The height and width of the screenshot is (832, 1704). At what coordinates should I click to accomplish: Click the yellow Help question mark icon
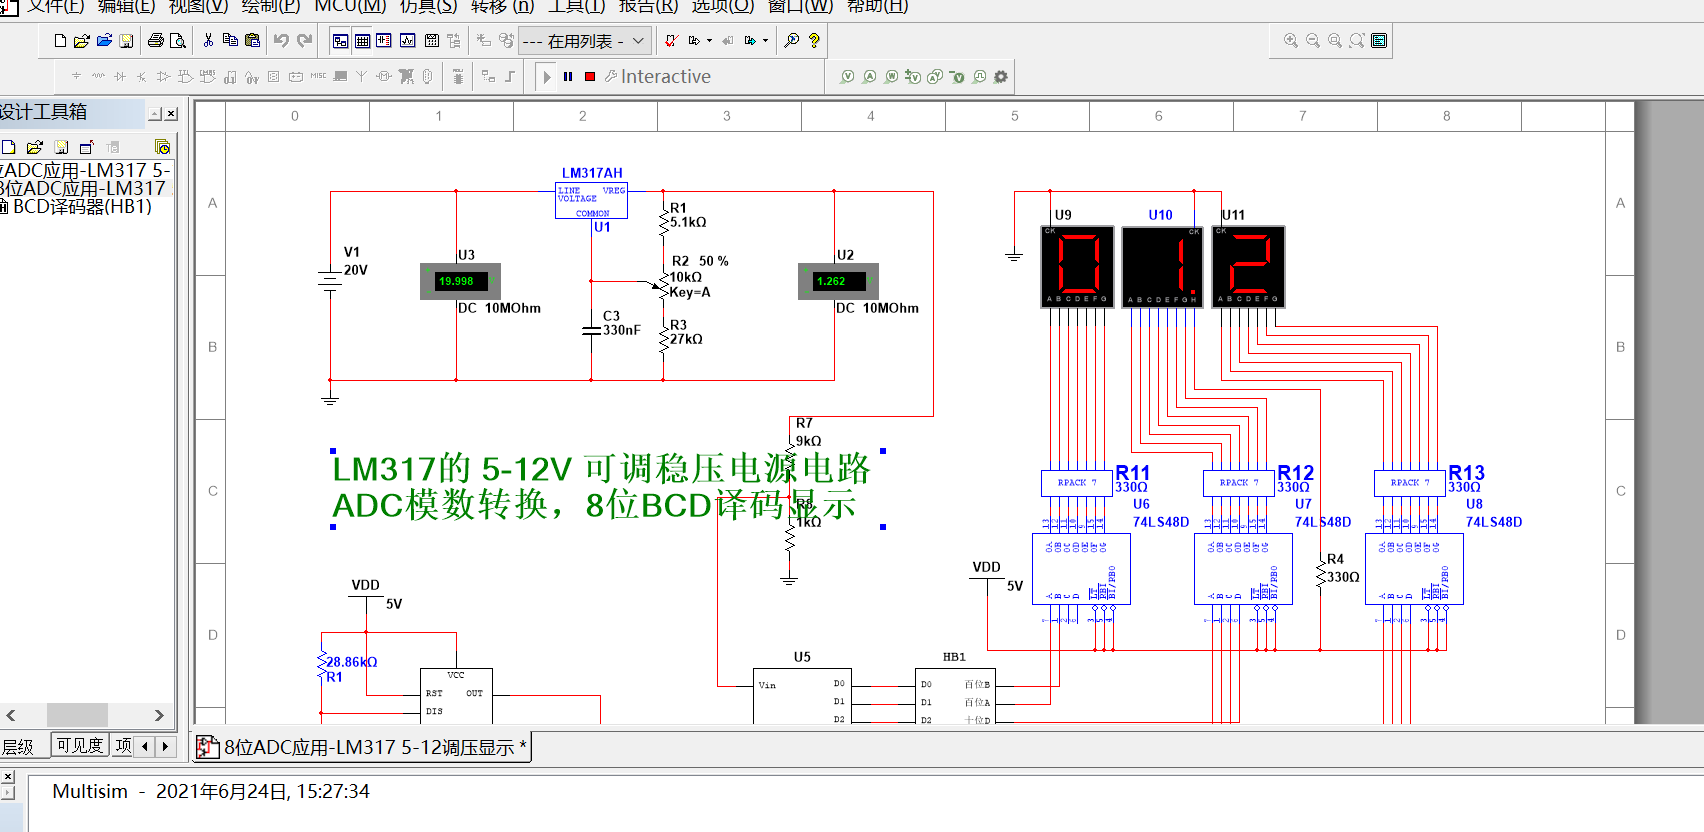(814, 41)
